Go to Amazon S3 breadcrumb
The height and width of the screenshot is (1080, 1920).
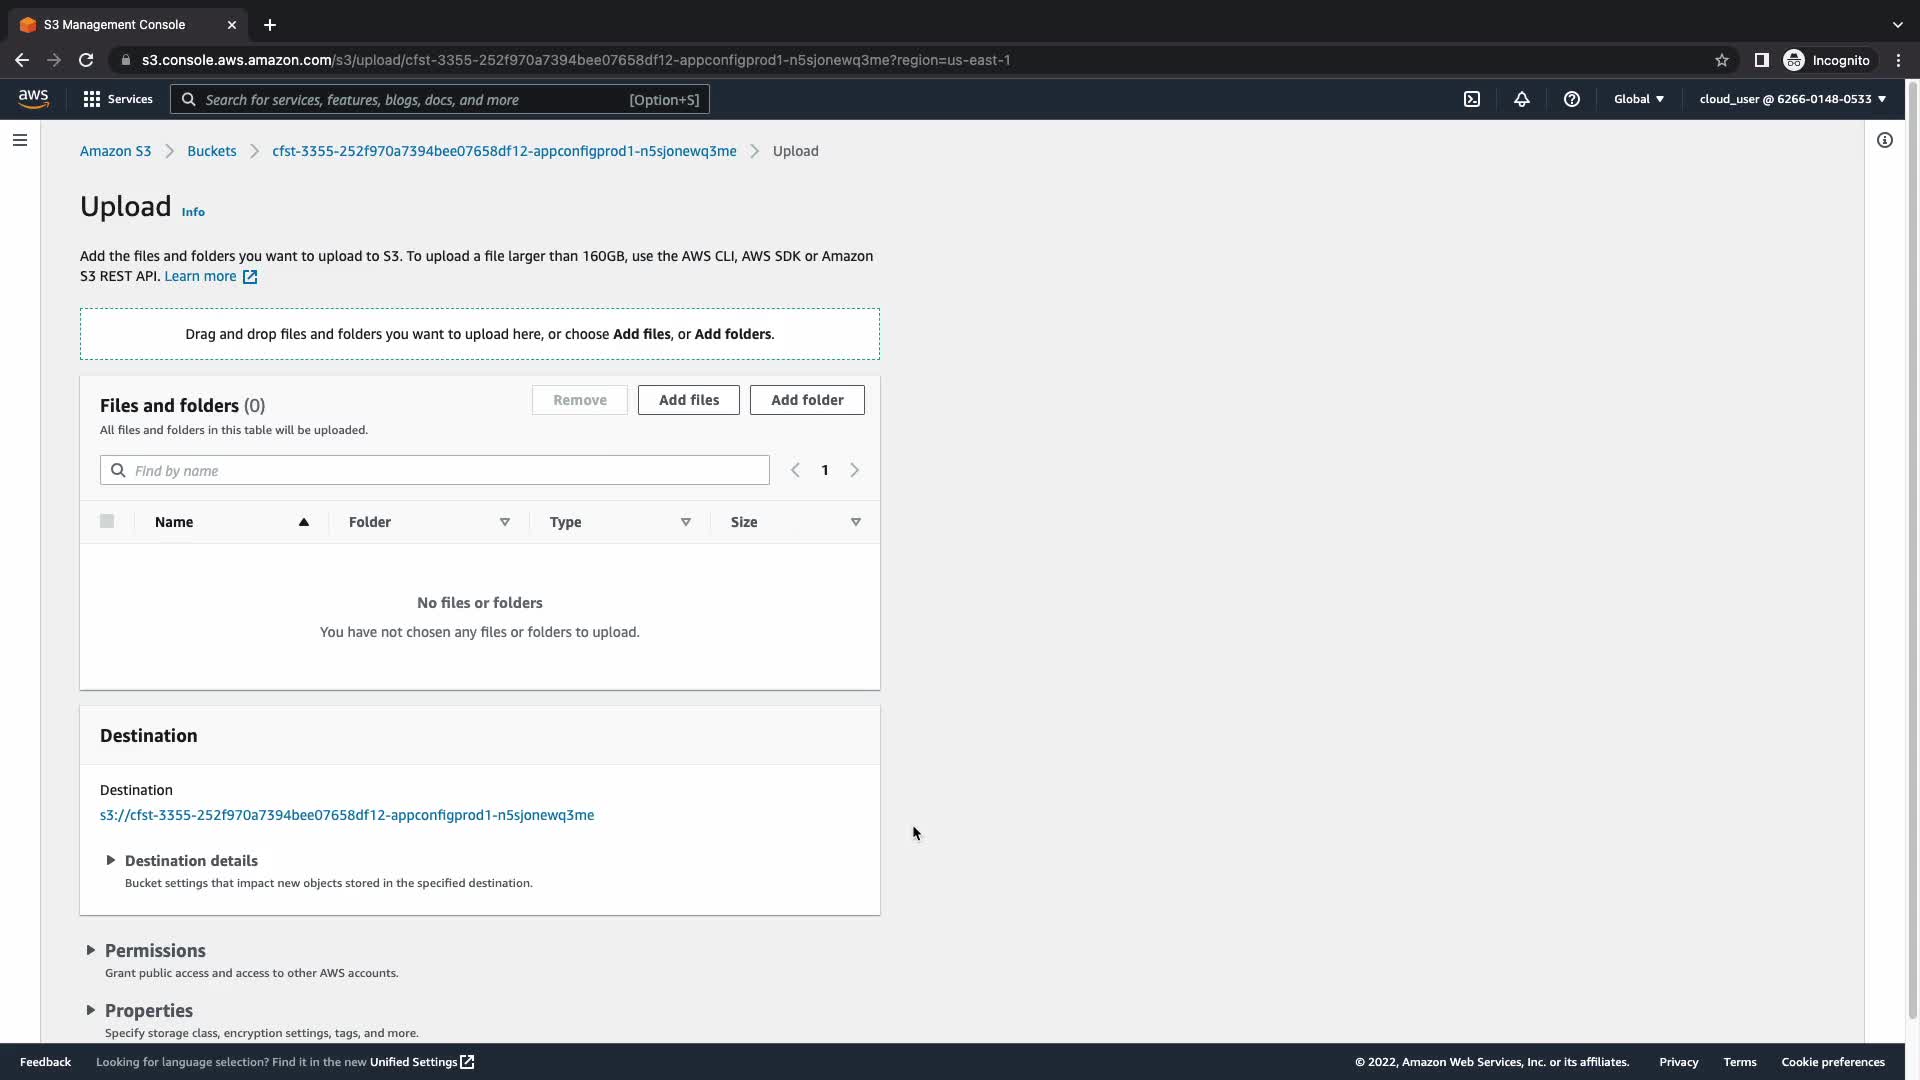pyautogui.click(x=115, y=151)
